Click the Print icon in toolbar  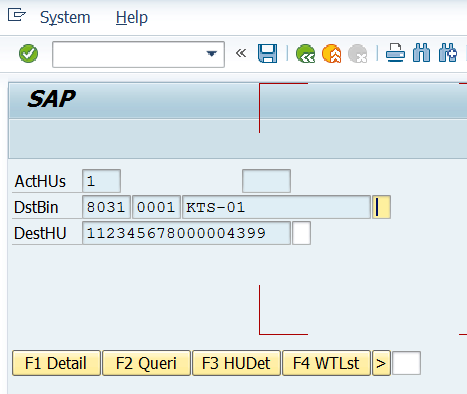(395, 53)
